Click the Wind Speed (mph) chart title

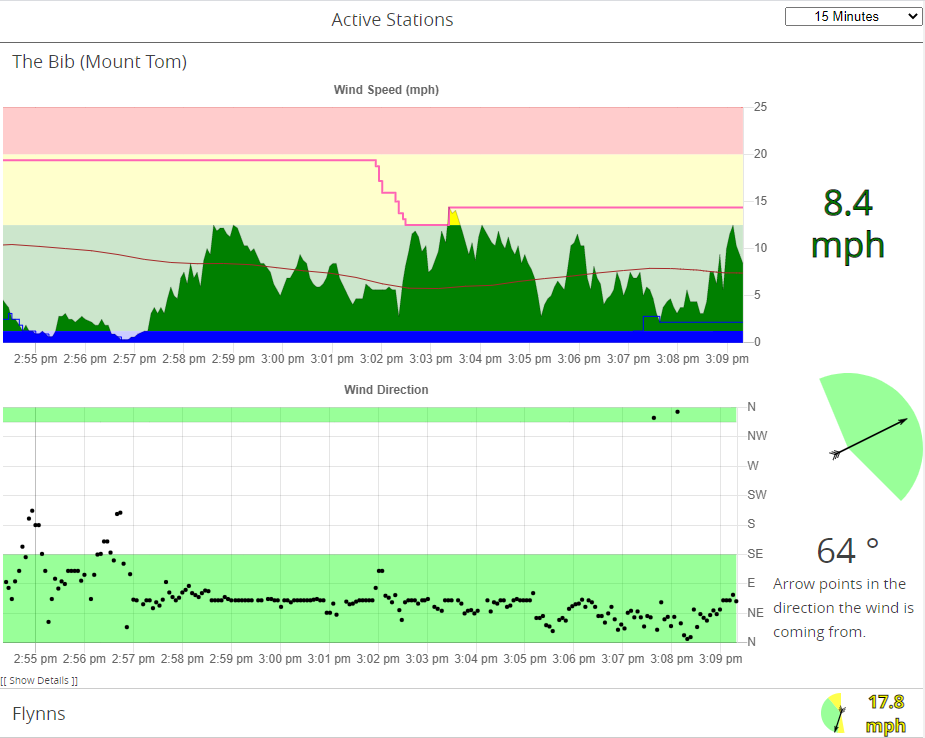[386, 90]
